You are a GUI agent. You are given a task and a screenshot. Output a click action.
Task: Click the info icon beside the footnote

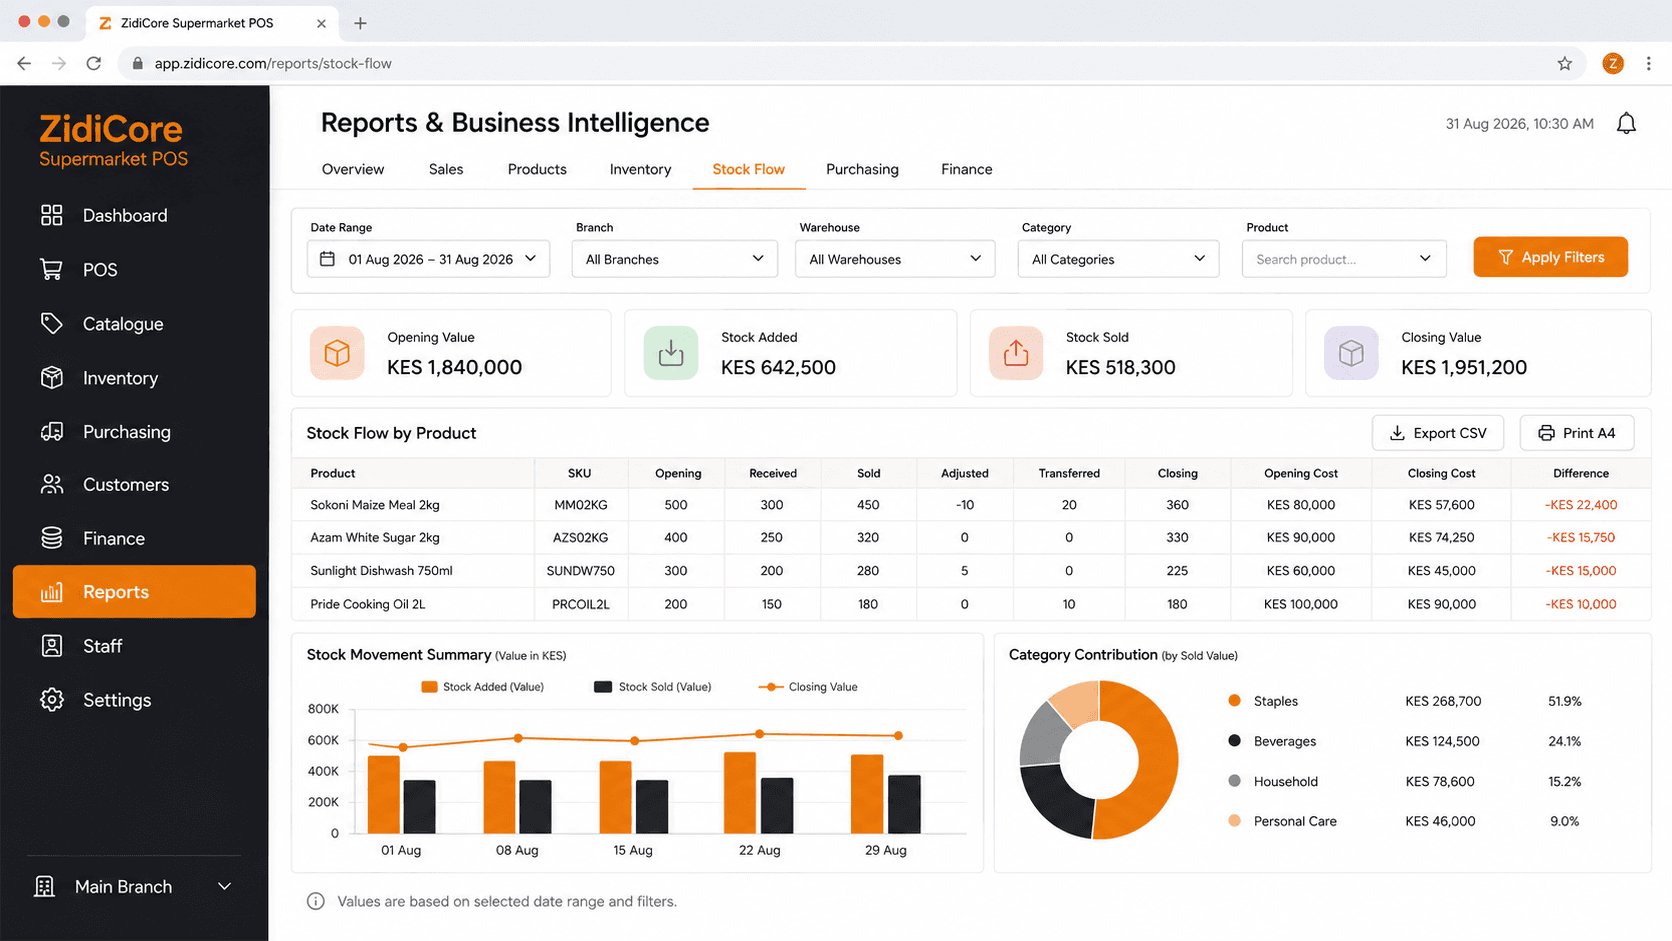click(x=316, y=901)
